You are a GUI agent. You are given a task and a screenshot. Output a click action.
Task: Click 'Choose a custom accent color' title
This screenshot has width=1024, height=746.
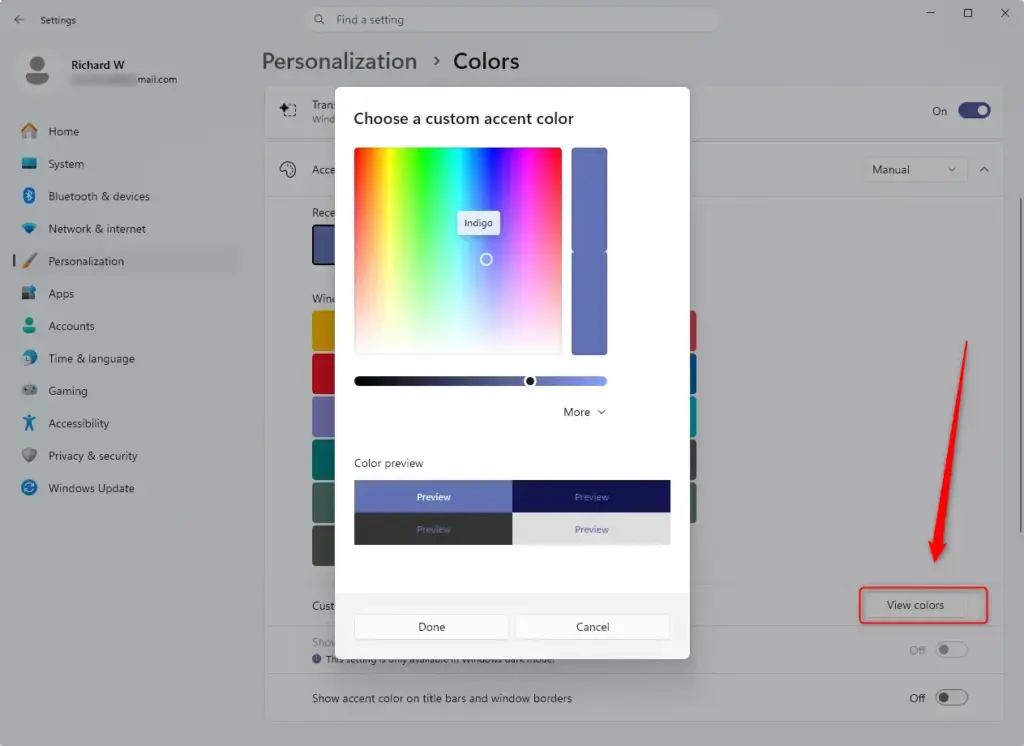[464, 118]
